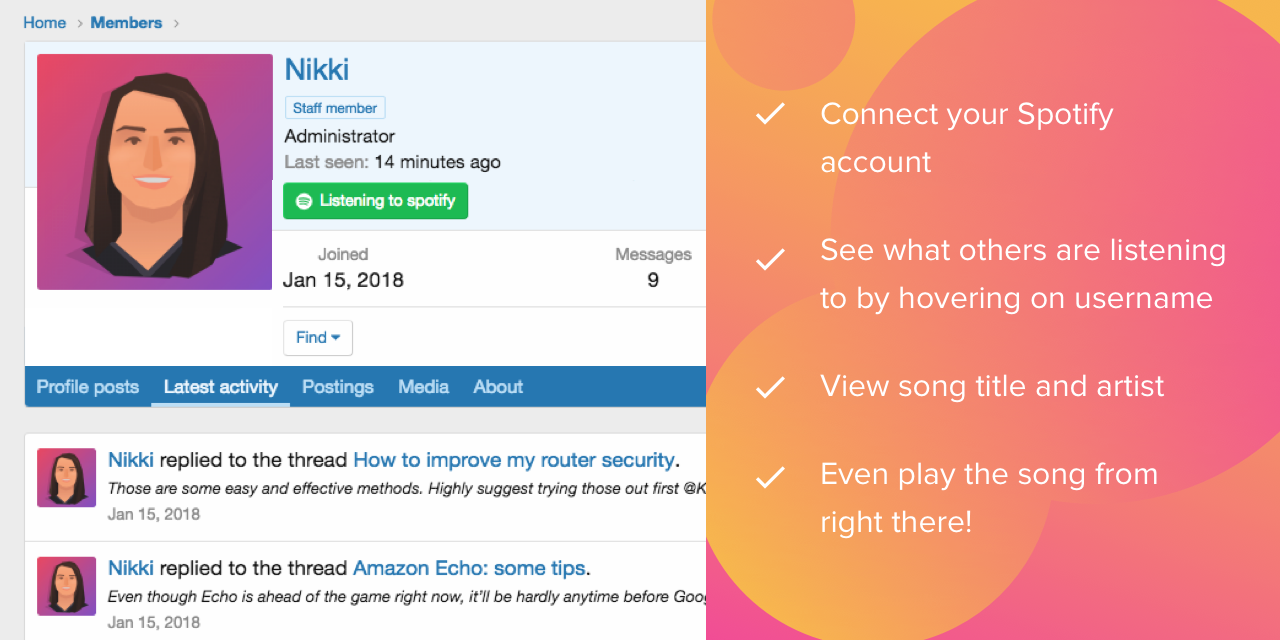1280x640 pixels.
Task: Click the Nikki username in the second activity item
Action: click(131, 568)
